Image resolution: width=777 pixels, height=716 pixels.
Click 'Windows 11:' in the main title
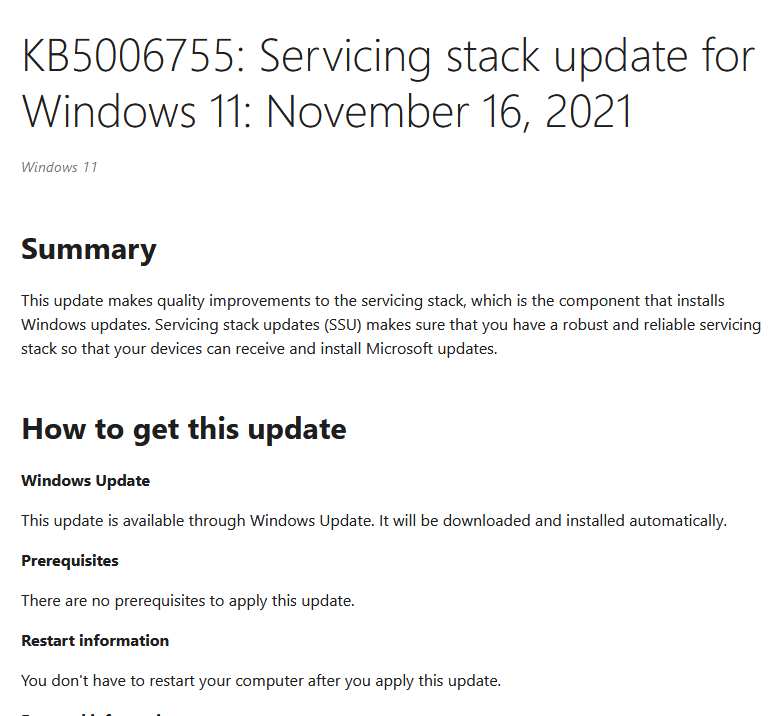coord(133,112)
